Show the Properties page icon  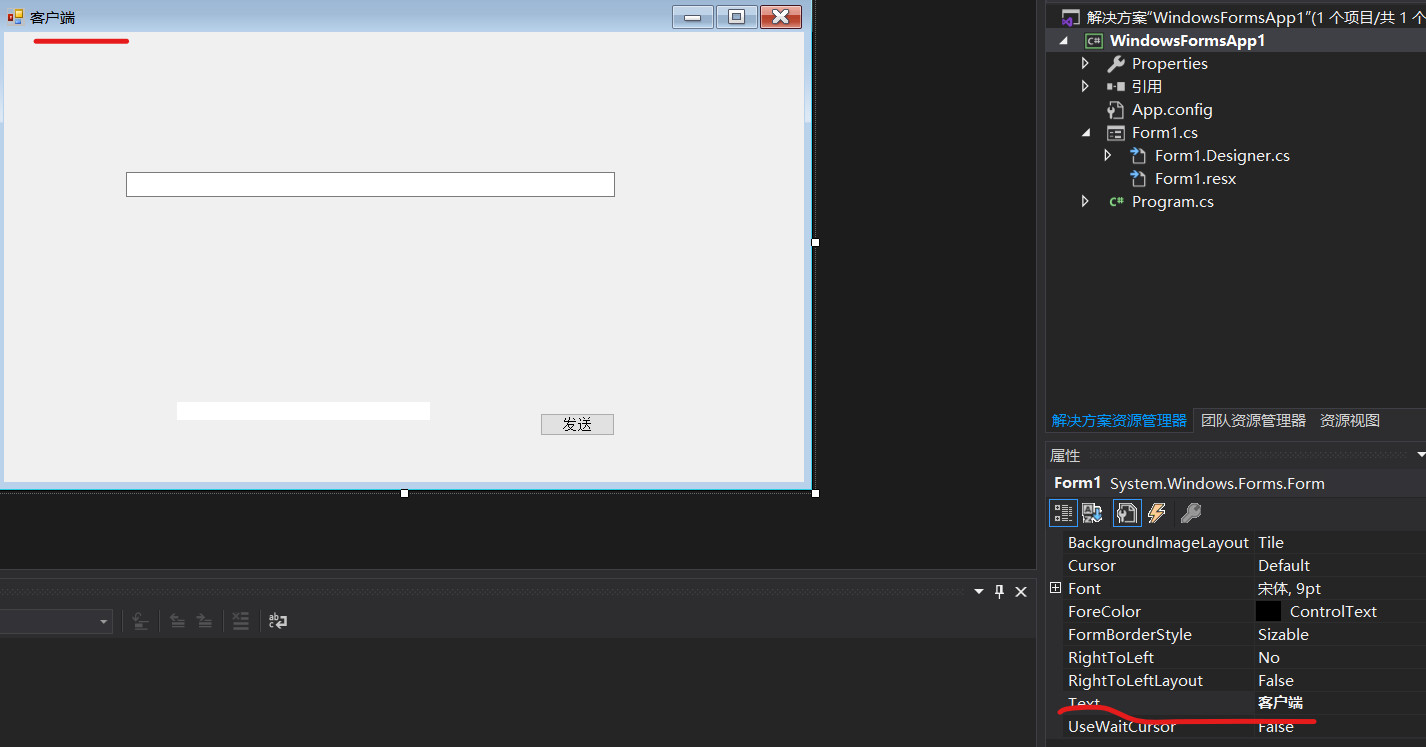point(1127,513)
